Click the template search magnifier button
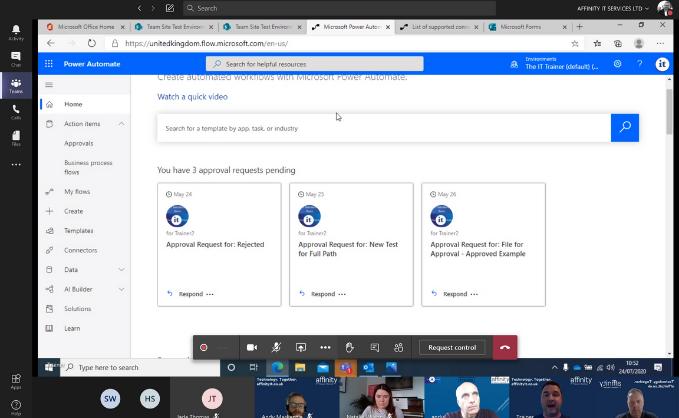This screenshot has width=679, height=418. tap(625, 128)
